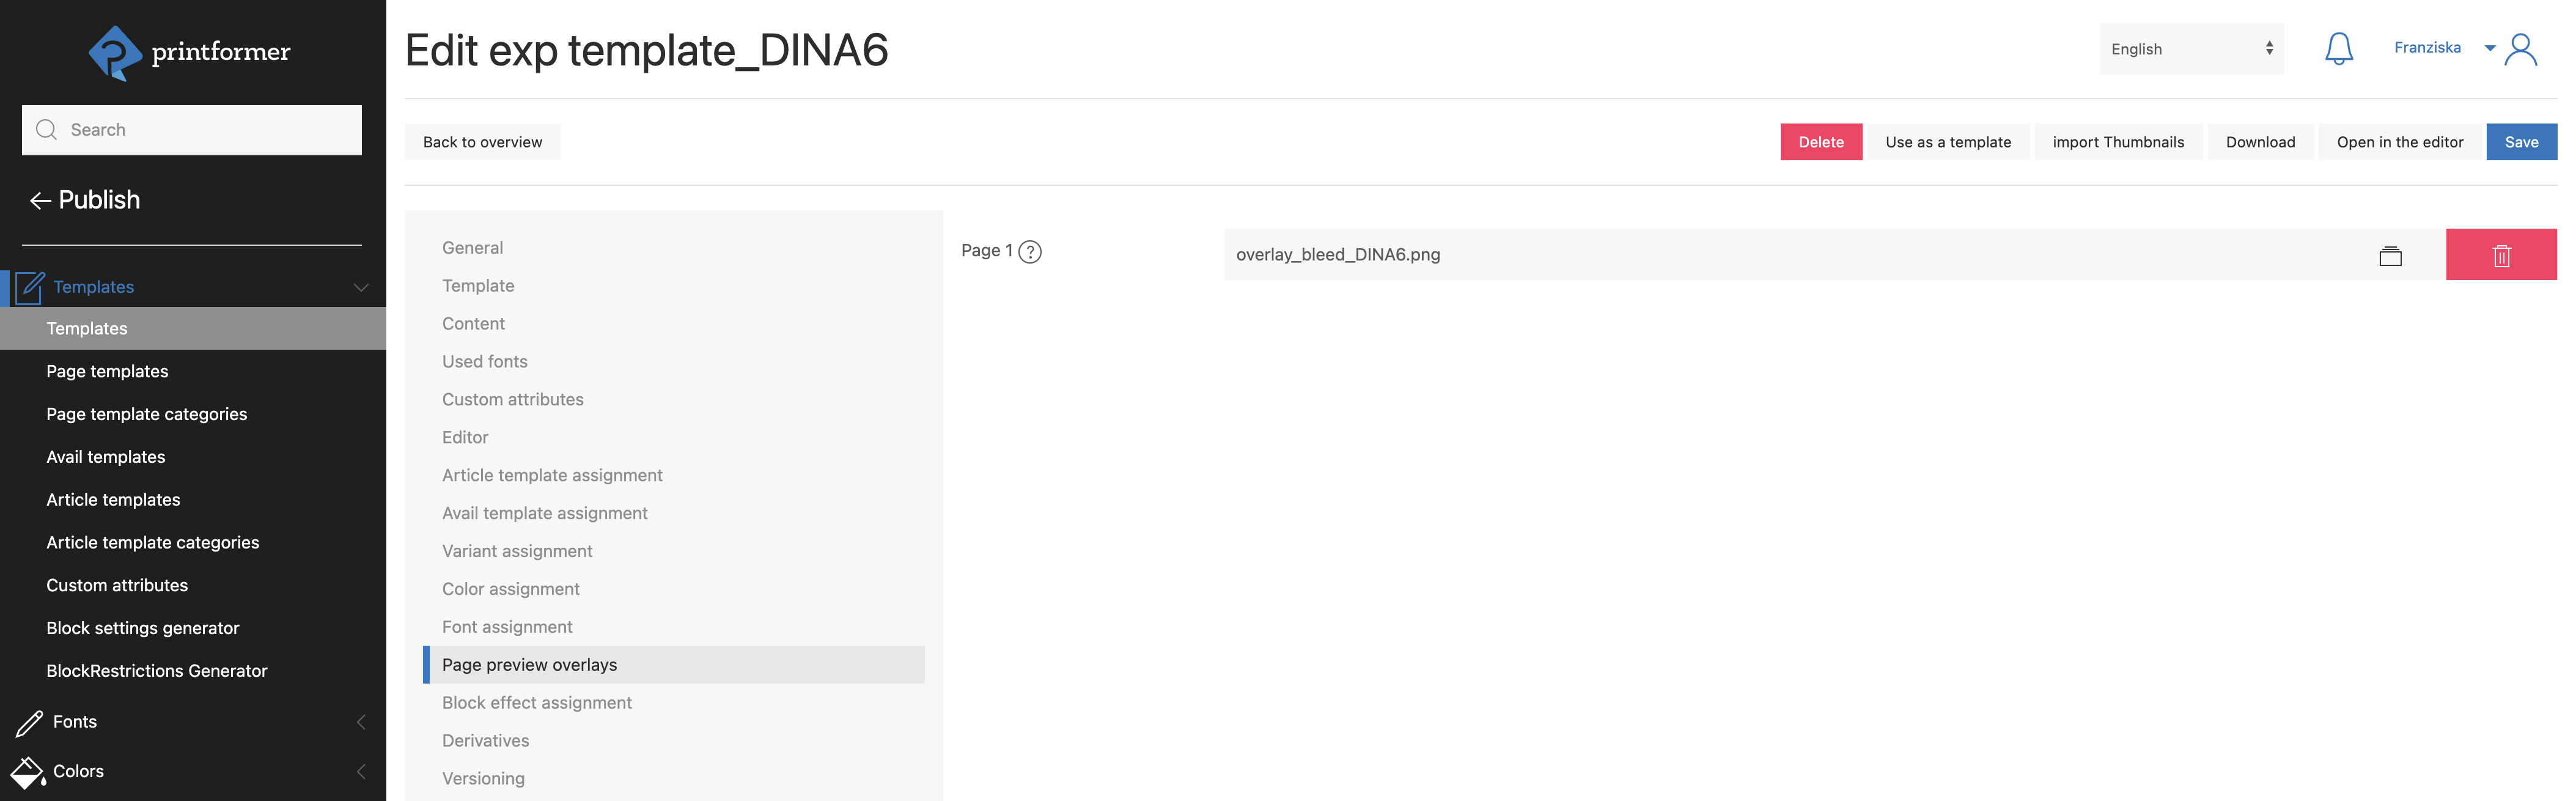The image size is (2576, 801).
Task: Open the Franziska user menu arrow
Action: [x=2490, y=48]
